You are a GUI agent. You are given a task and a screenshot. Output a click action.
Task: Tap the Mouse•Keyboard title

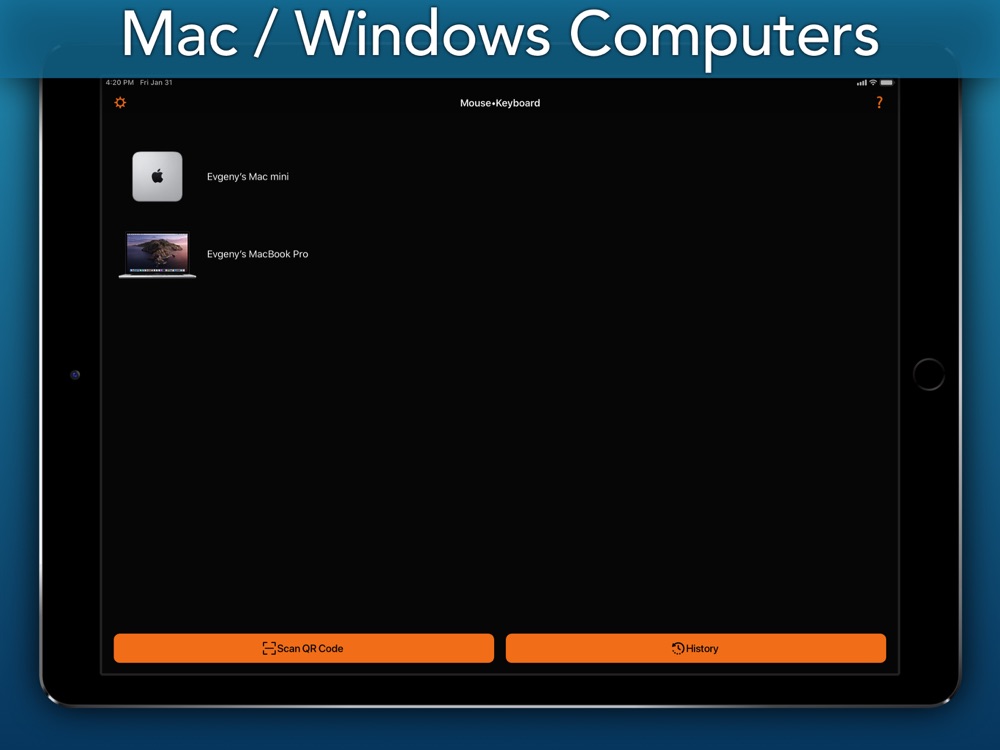pyautogui.click(x=500, y=103)
